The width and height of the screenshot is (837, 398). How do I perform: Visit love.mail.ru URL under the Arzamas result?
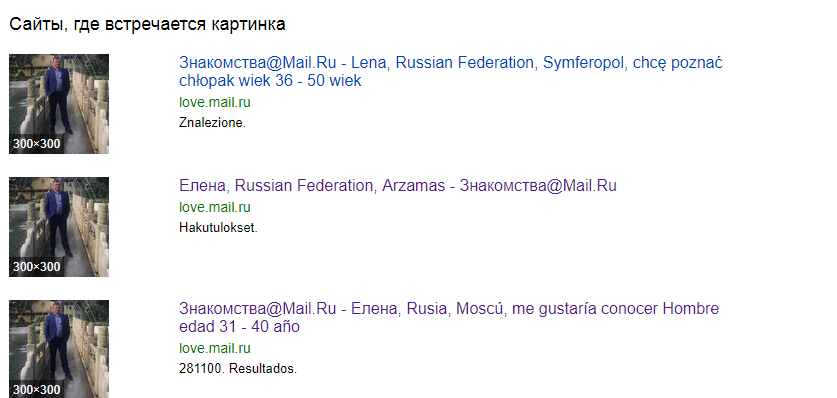215,207
